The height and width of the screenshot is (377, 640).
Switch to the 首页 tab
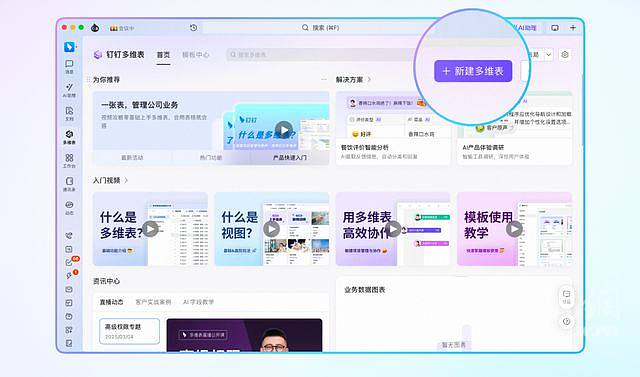click(163, 55)
